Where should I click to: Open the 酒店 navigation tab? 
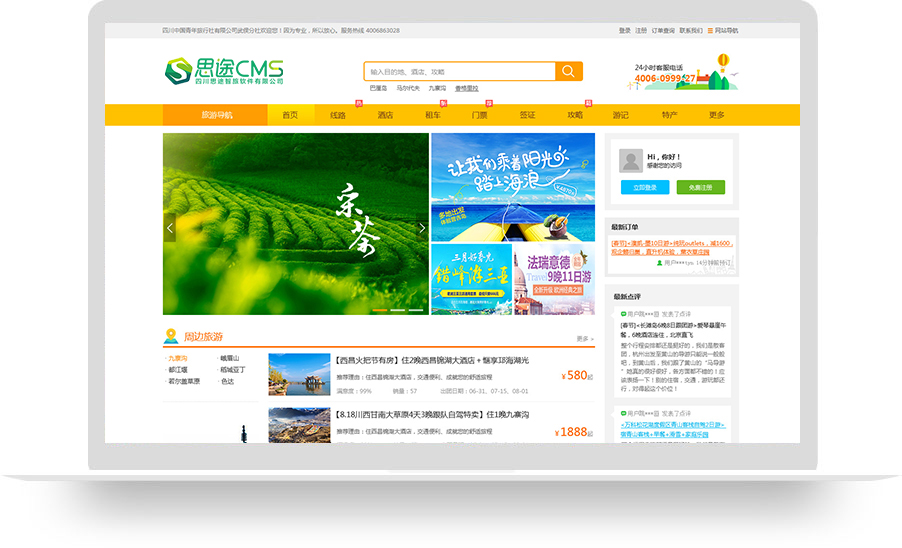point(385,115)
